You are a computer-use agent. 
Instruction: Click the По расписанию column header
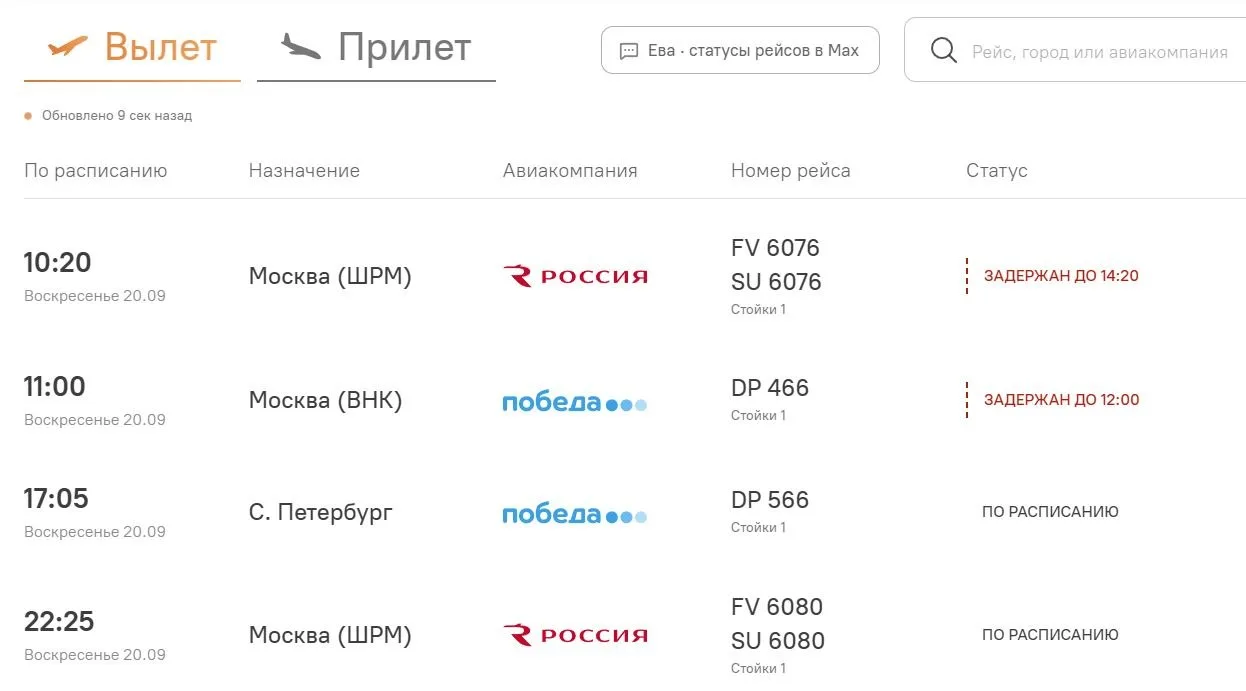(x=96, y=171)
